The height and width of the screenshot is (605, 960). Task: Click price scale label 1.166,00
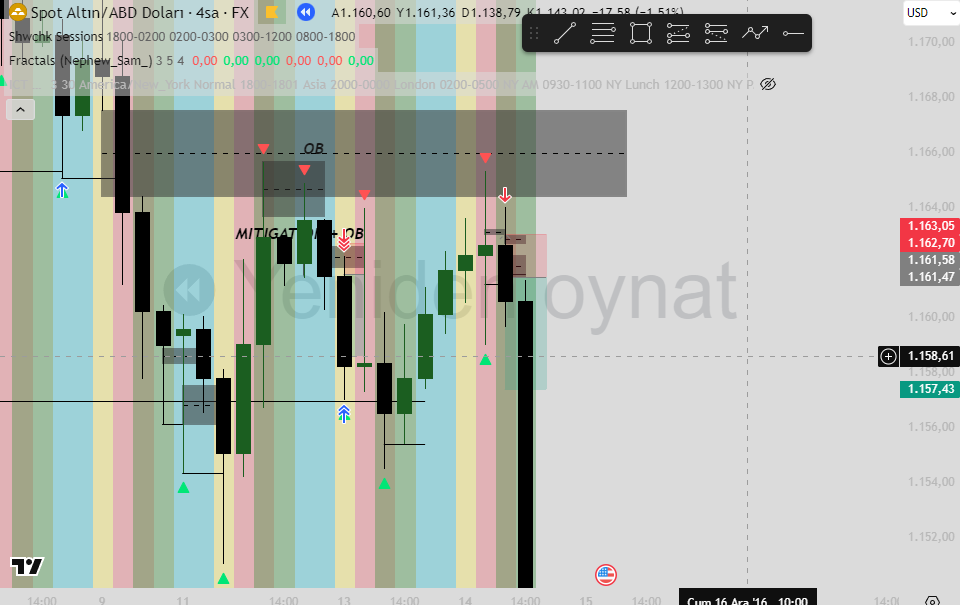pos(931,152)
